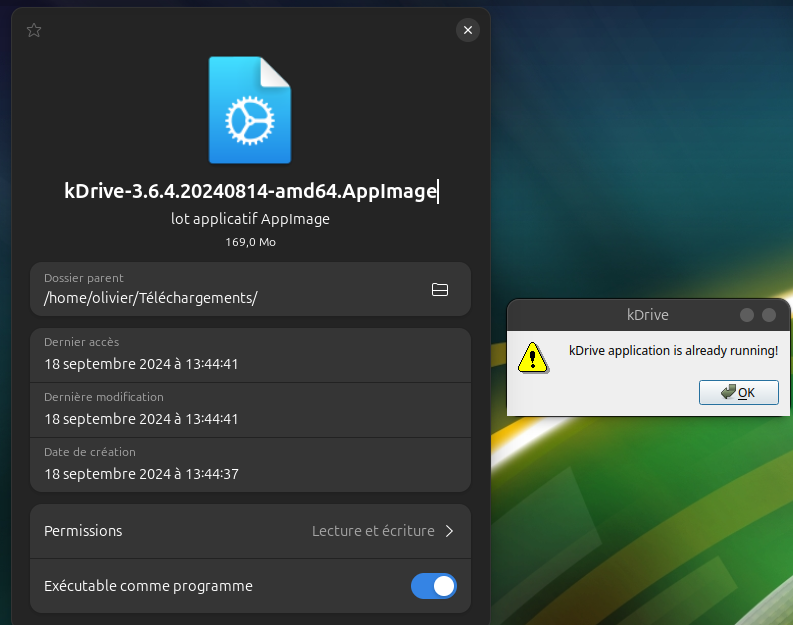Open parent folder via the folder icon

pos(439,290)
